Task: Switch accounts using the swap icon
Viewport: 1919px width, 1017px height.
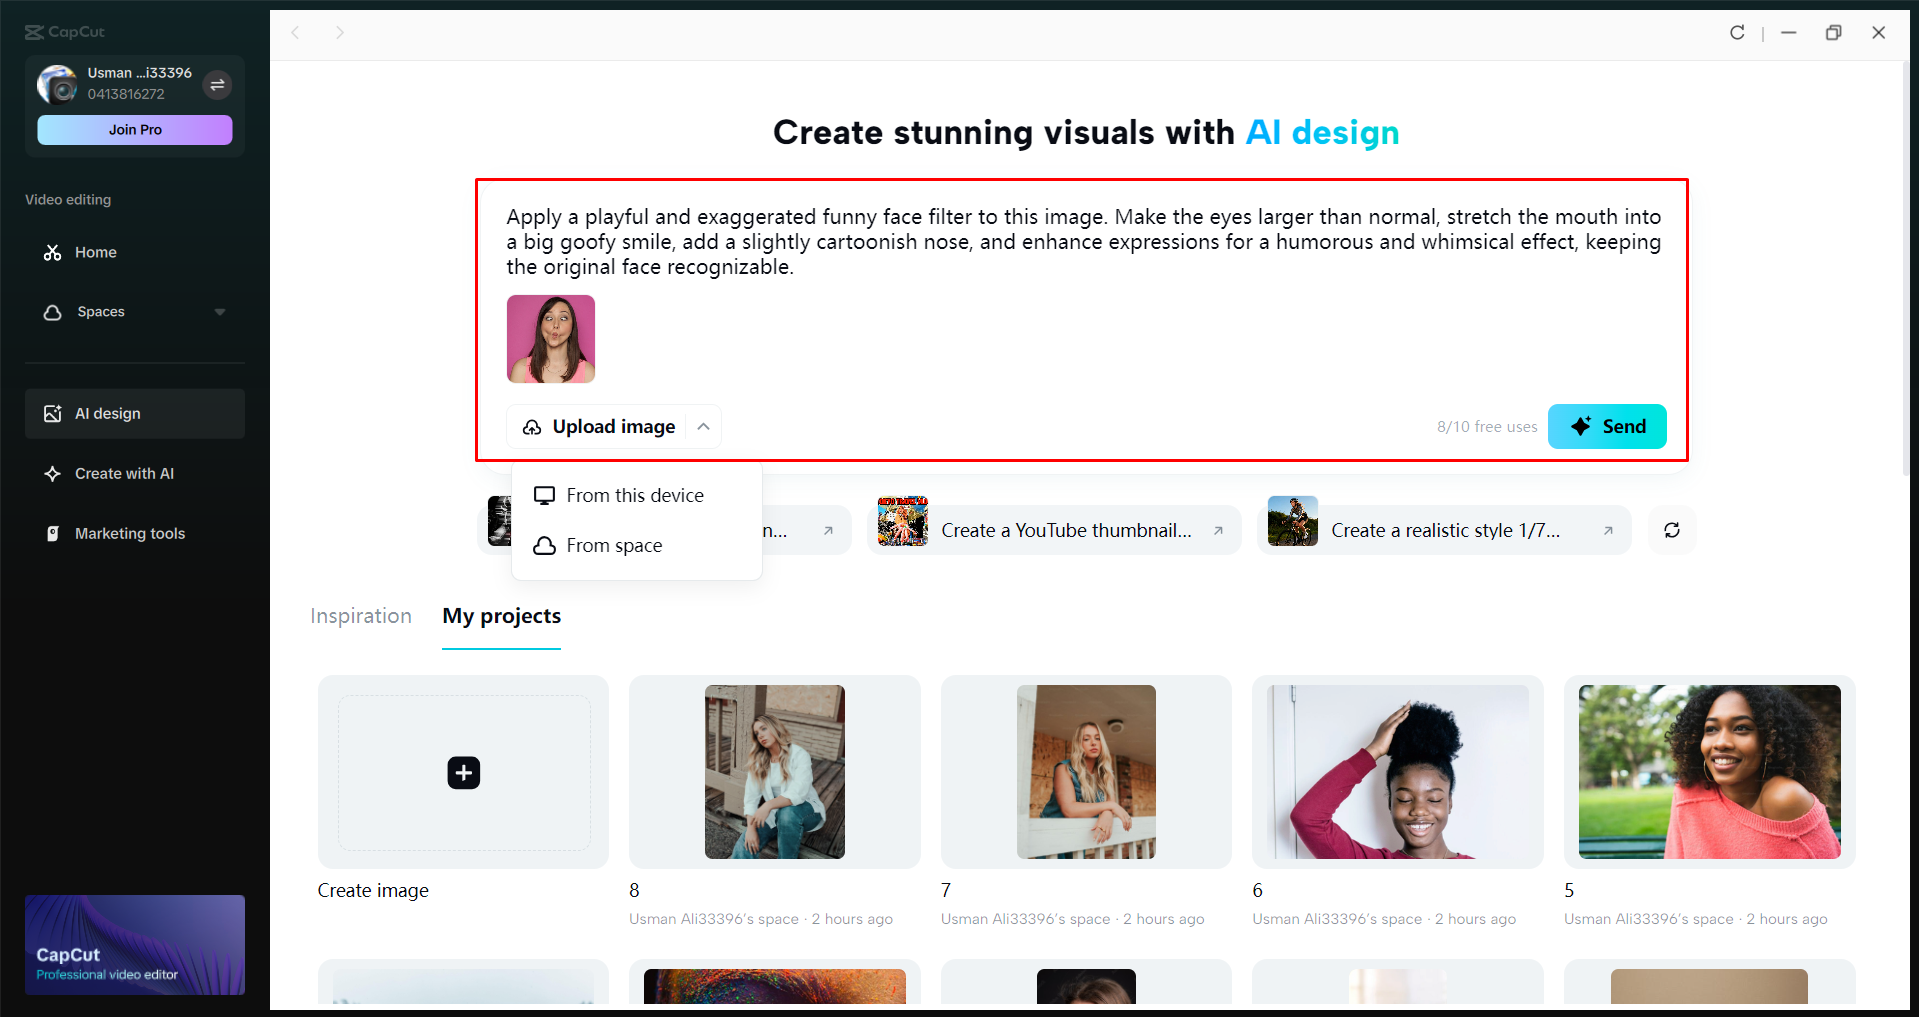Action: 217,85
